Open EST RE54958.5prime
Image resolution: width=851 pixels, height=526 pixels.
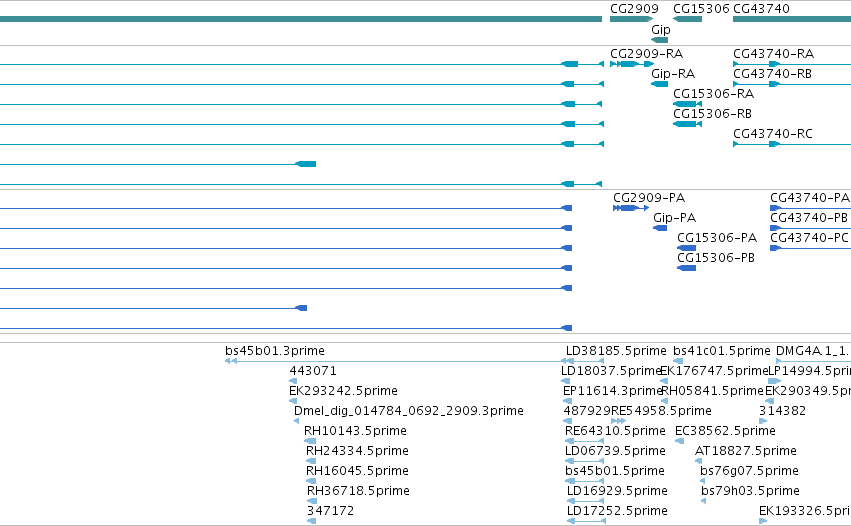tap(662, 411)
